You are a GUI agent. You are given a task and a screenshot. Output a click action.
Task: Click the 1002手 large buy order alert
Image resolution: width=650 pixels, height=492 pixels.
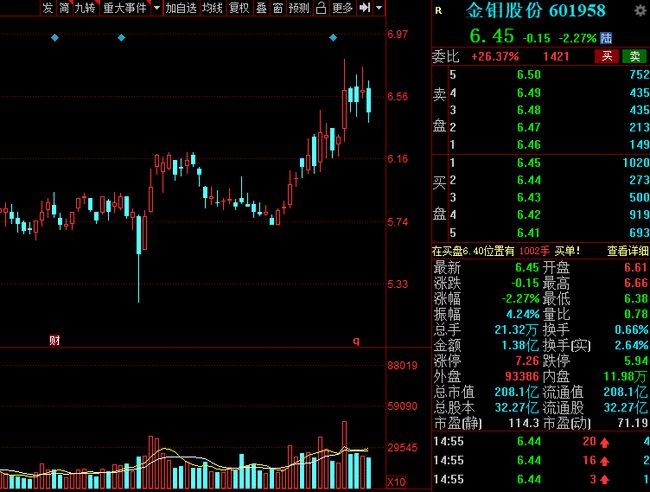tap(534, 250)
